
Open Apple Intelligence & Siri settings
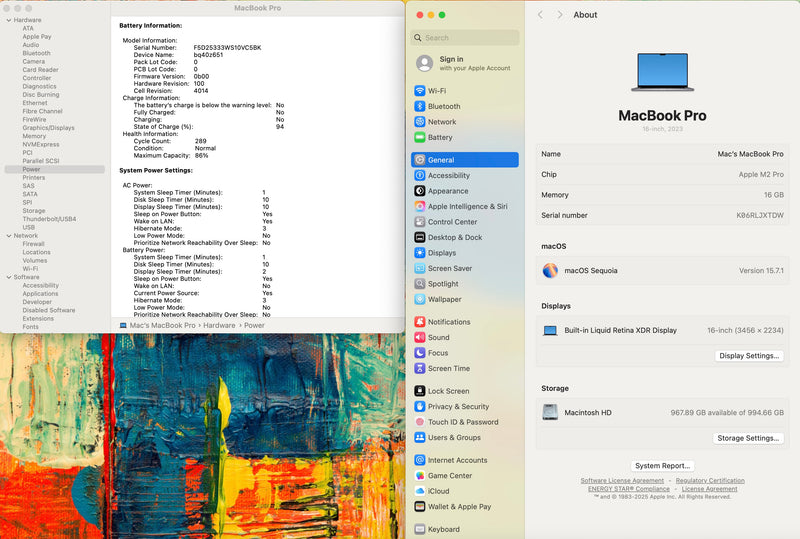pos(467,206)
